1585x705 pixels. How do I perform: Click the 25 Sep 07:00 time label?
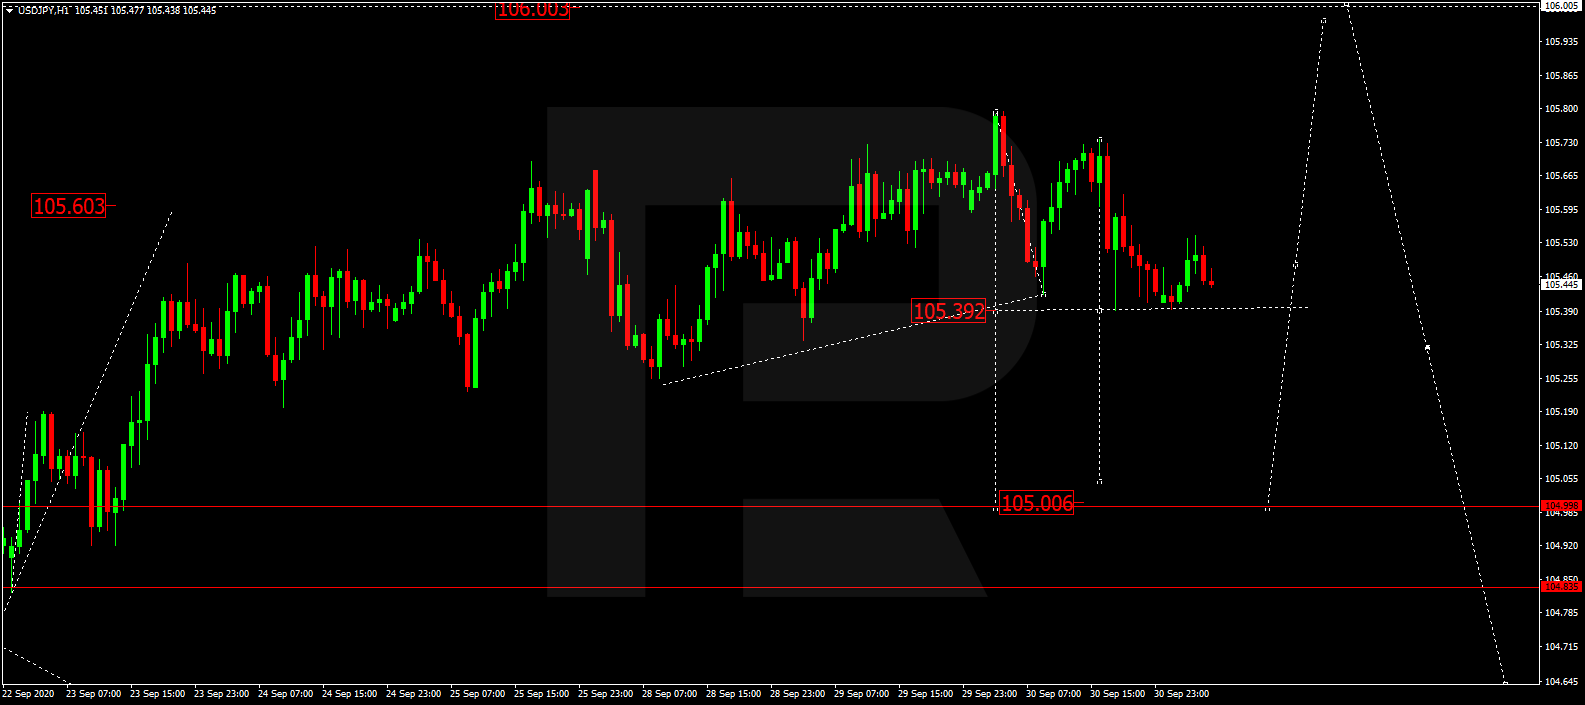click(x=477, y=694)
